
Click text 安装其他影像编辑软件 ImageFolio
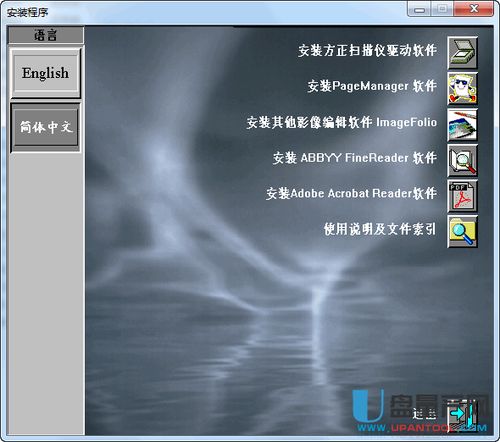(342, 122)
